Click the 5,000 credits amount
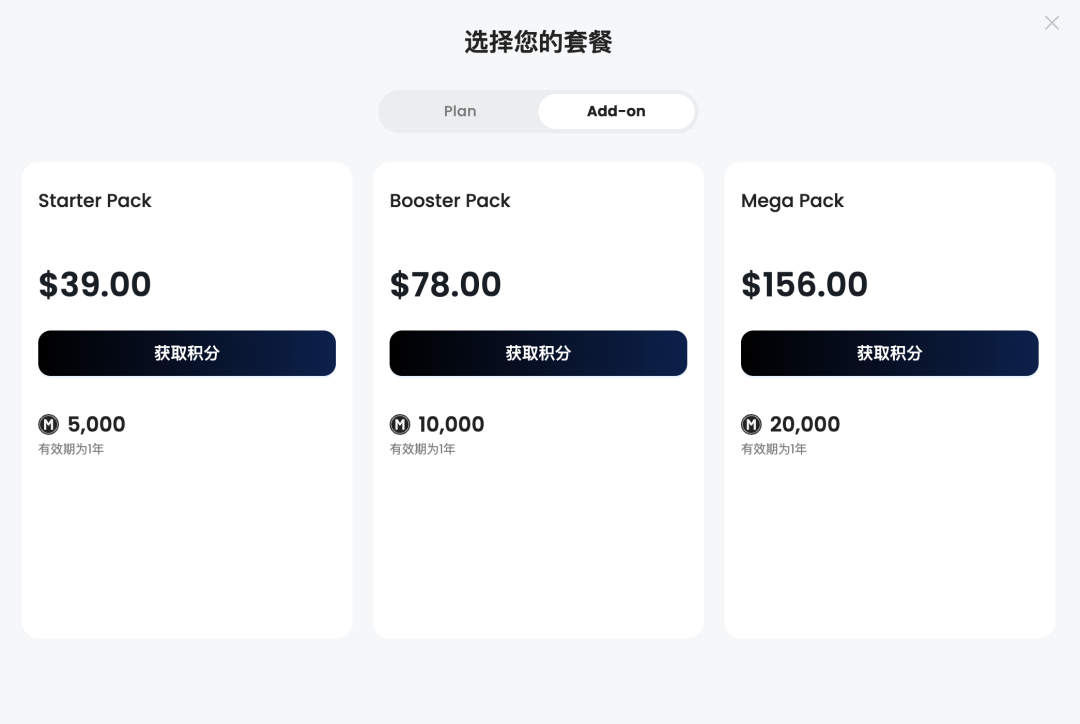The height and width of the screenshot is (724, 1080). [x=97, y=425]
